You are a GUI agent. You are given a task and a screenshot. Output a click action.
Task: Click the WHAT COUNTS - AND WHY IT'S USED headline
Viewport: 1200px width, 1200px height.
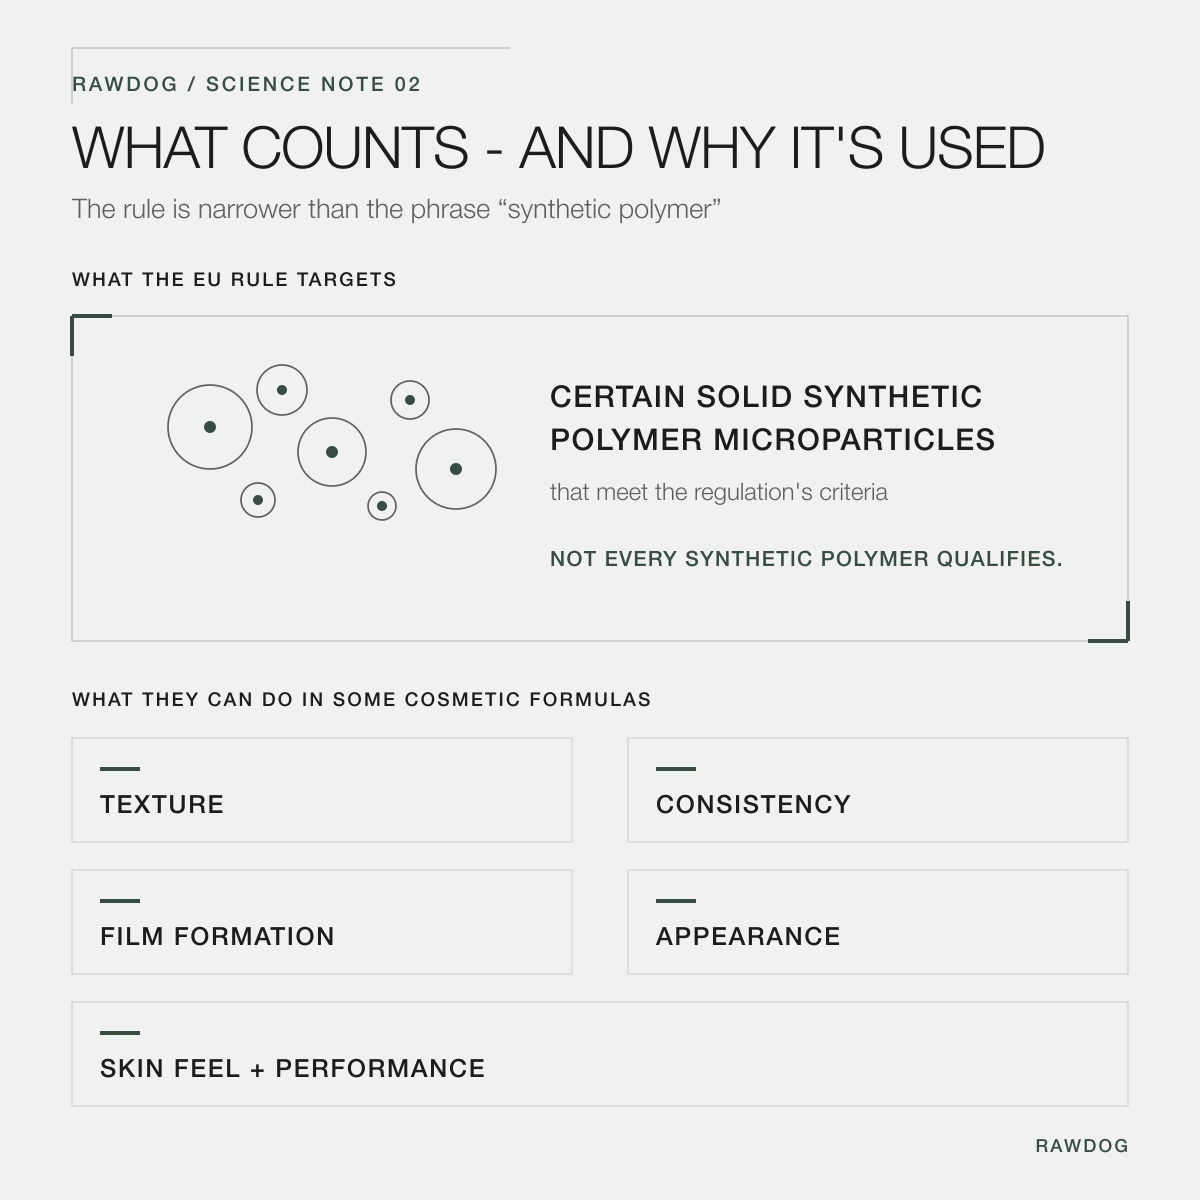pos(558,148)
